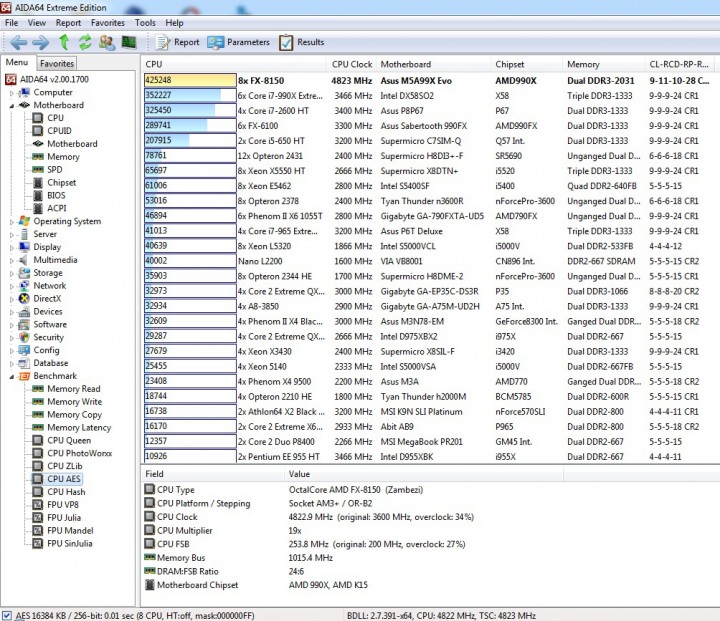Open the Report menu
The height and width of the screenshot is (621, 720).
coord(68,23)
